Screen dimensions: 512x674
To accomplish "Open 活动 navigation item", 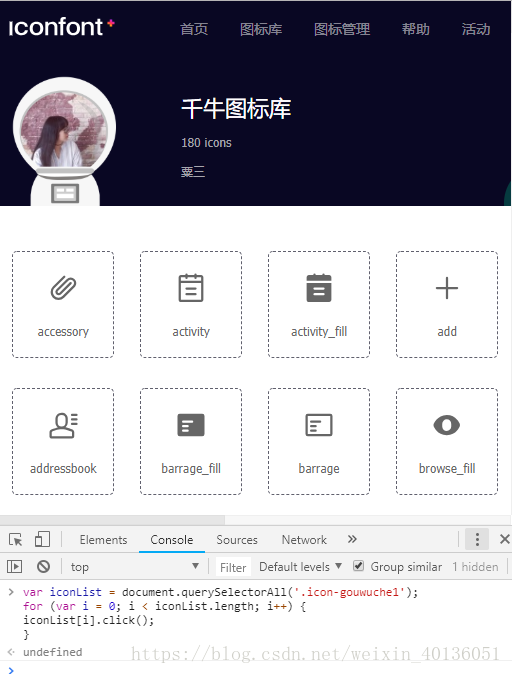I will click(476, 29).
